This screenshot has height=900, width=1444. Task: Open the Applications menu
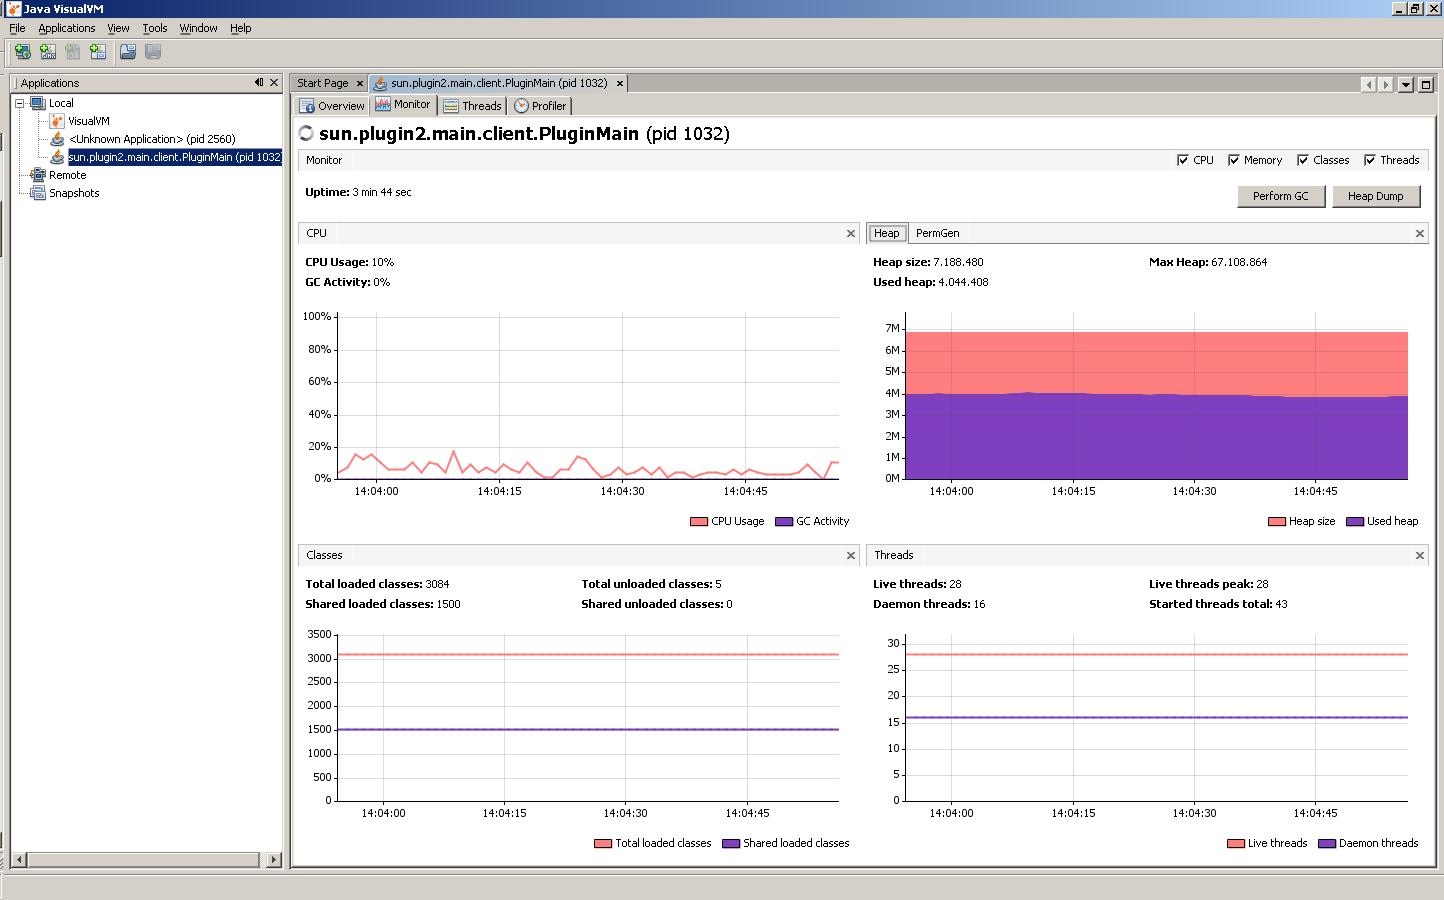coord(67,28)
